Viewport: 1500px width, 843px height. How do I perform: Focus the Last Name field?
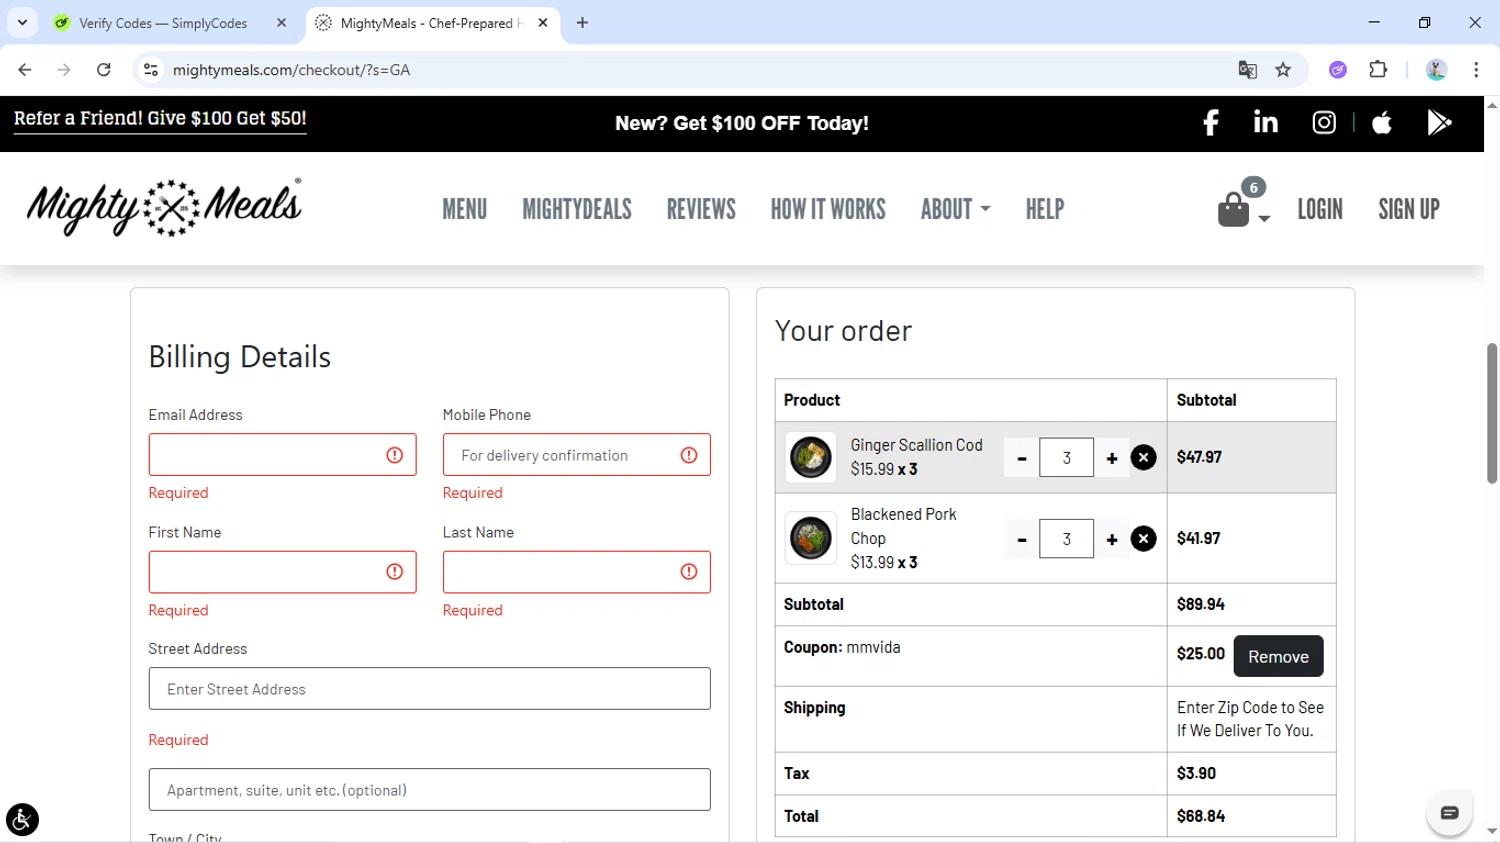pos(576,572)
